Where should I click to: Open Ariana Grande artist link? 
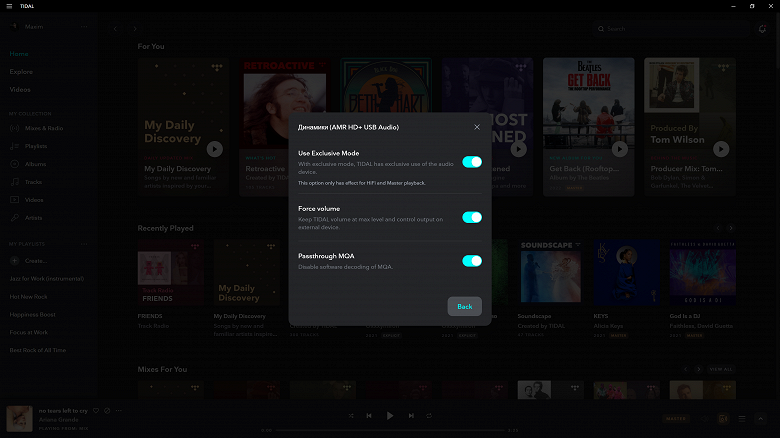coord(59,420)
